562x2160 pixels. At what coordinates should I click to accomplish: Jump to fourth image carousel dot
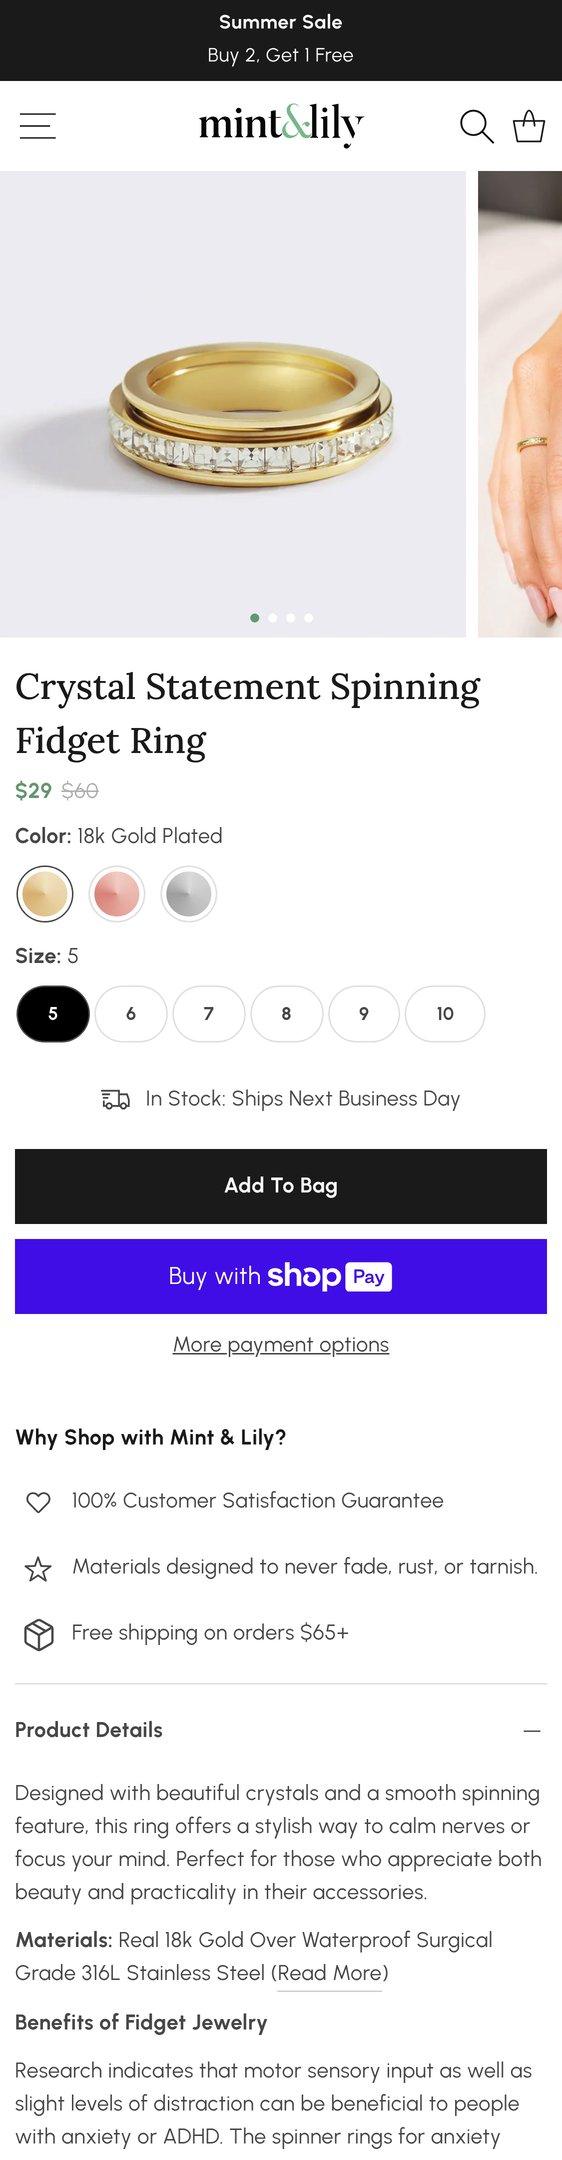click(x=309, y=618)
